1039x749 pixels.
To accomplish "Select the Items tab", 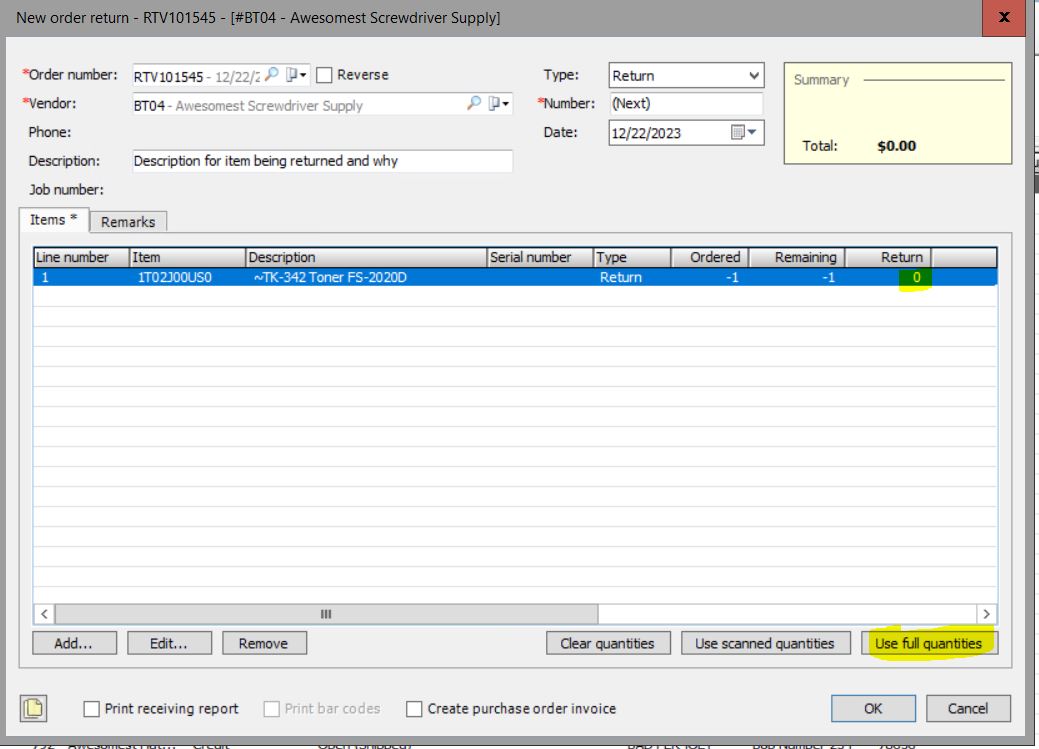I will pyautogui.click(x=54, y=220).
